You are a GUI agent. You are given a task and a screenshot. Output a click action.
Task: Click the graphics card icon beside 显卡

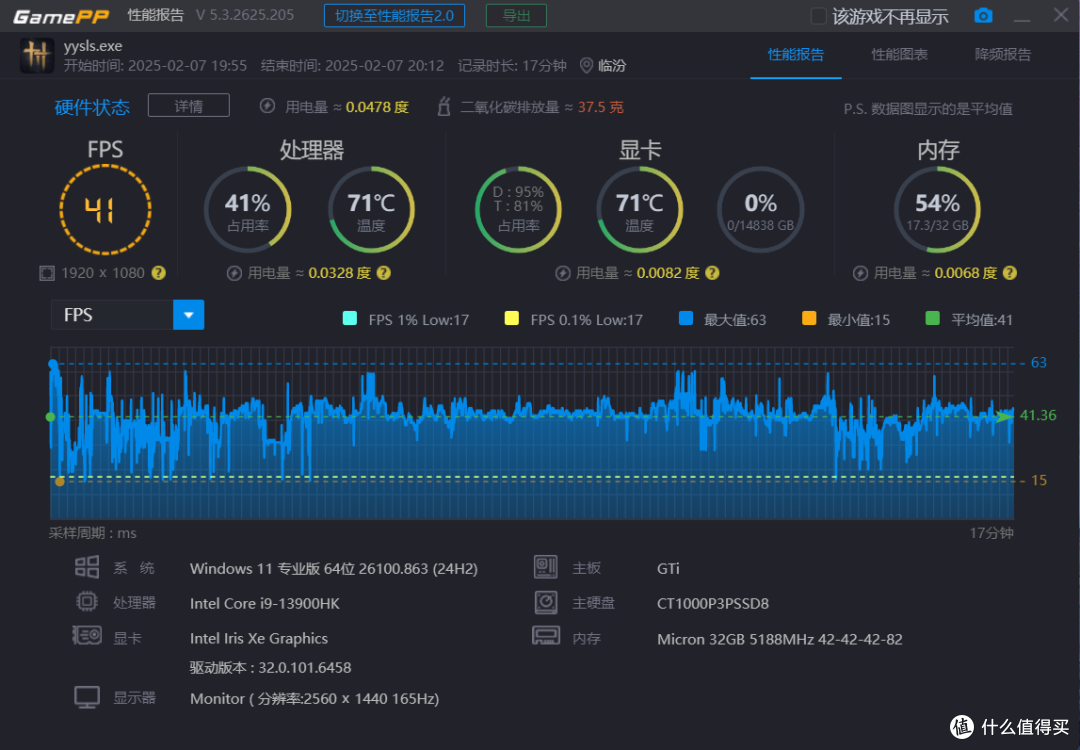tap(87, 636)
